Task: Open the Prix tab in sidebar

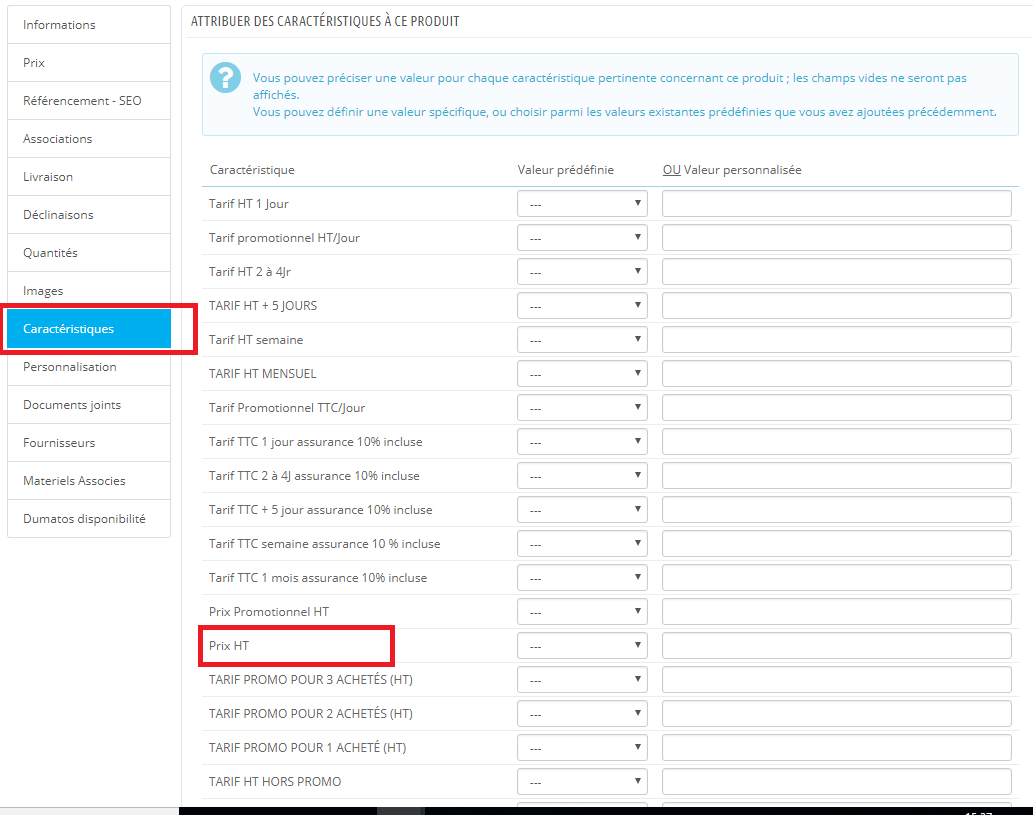Action: (89, 63)
